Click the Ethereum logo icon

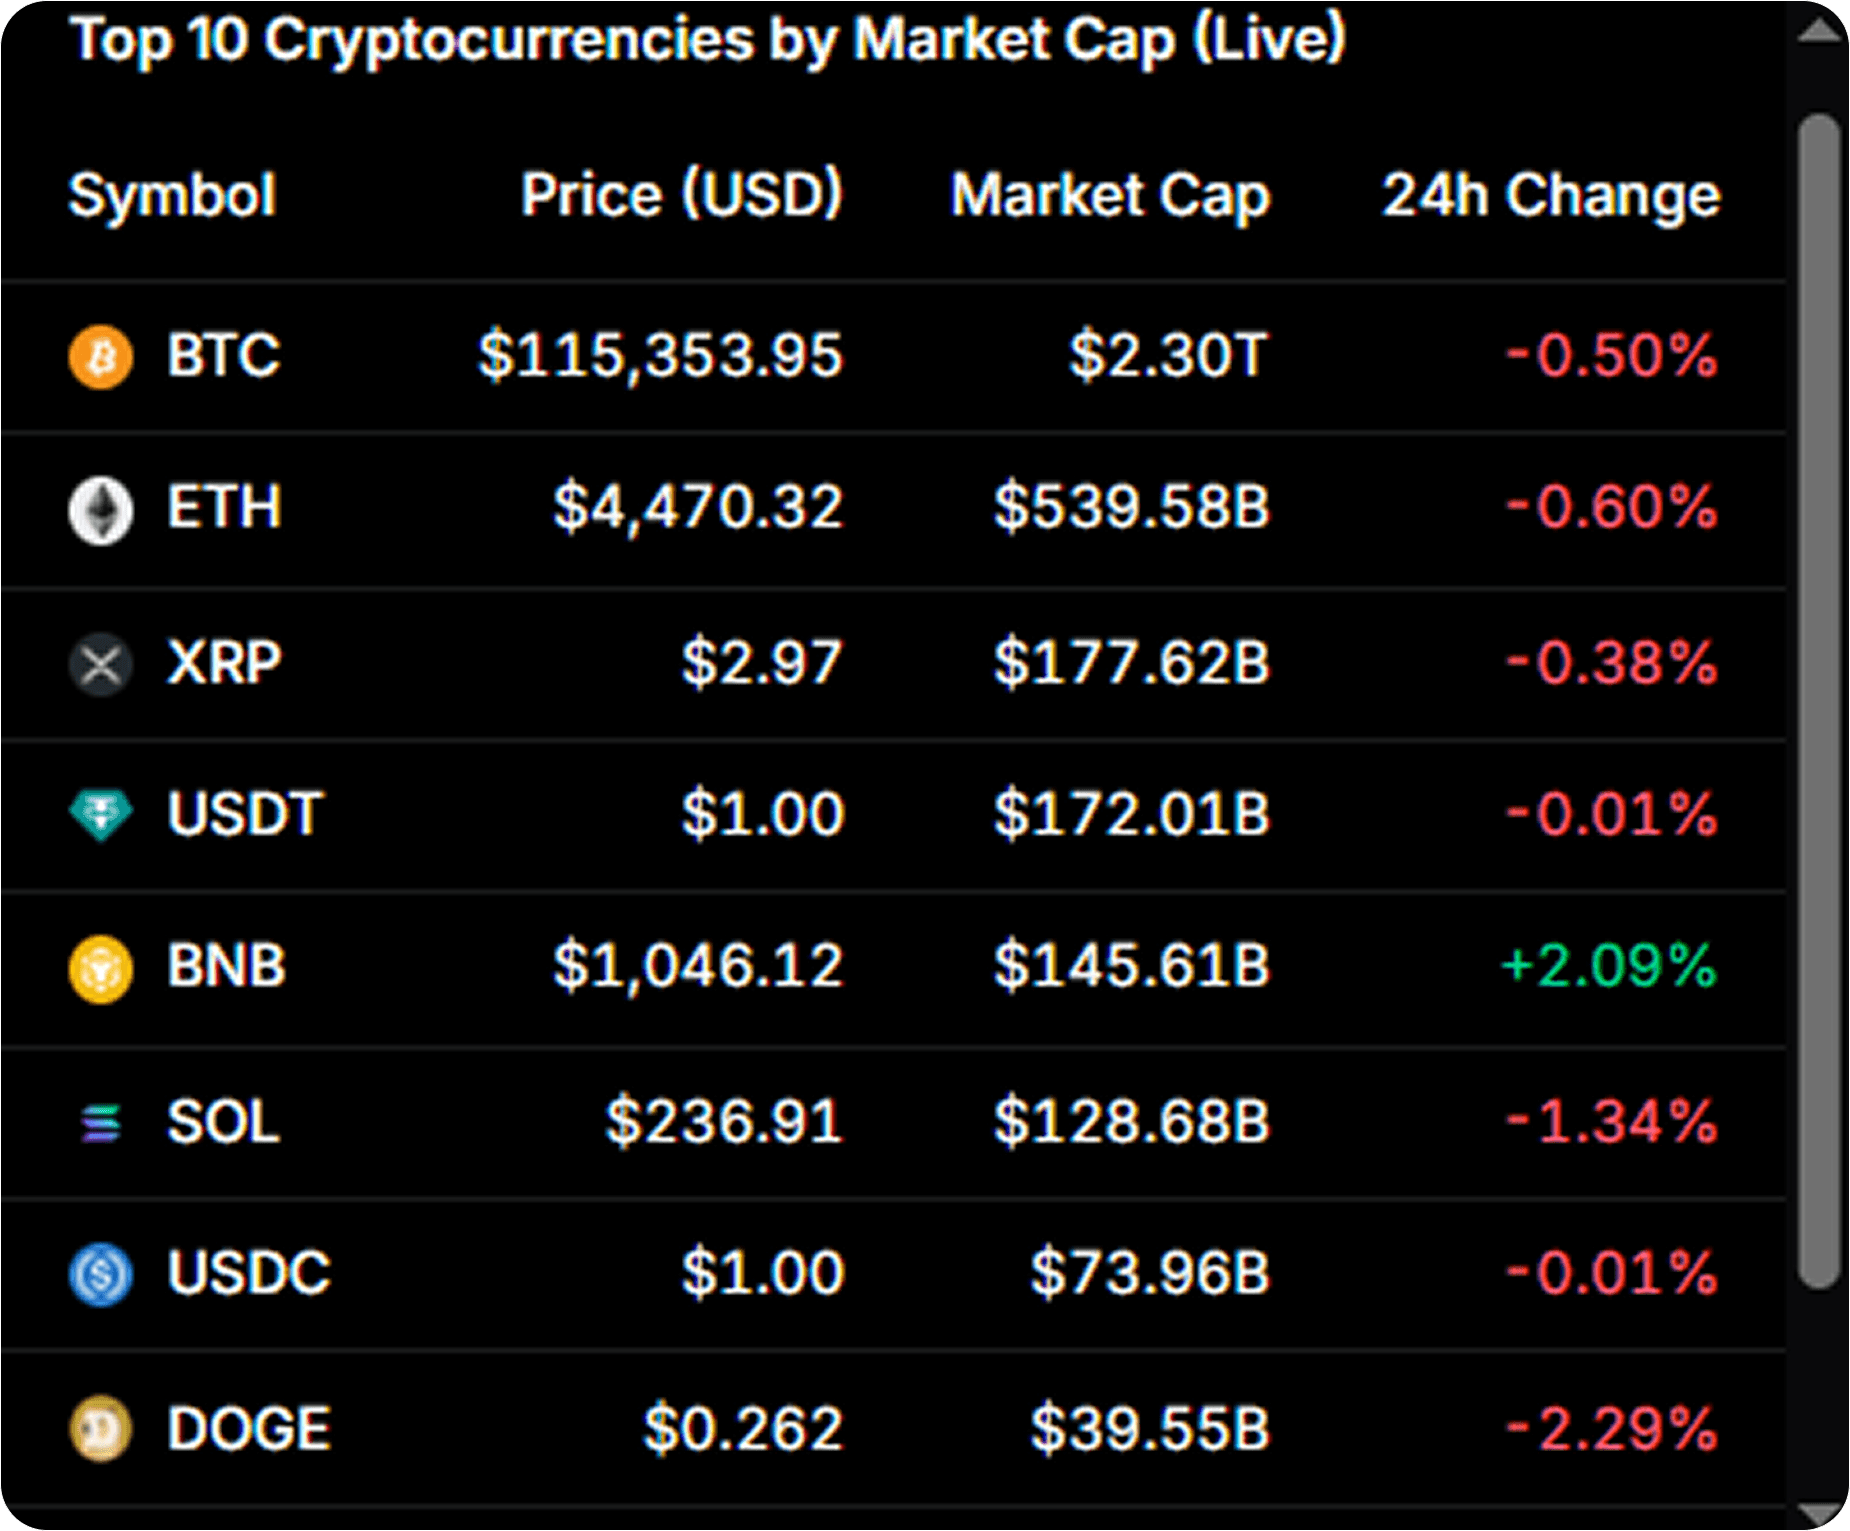click(x=100, y=510)
